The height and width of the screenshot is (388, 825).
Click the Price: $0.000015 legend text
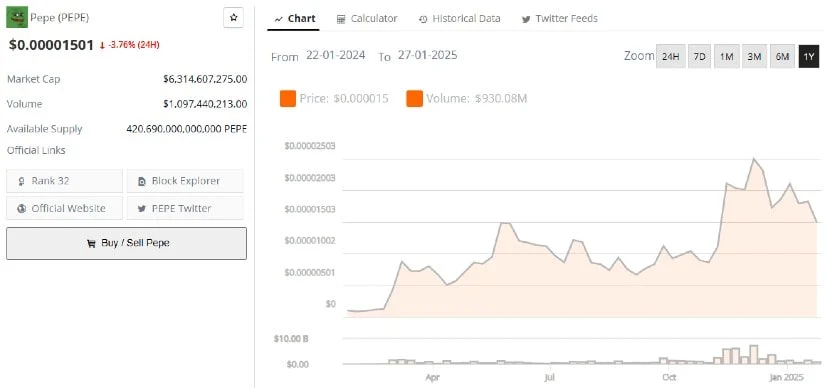(x=344, y=98)
